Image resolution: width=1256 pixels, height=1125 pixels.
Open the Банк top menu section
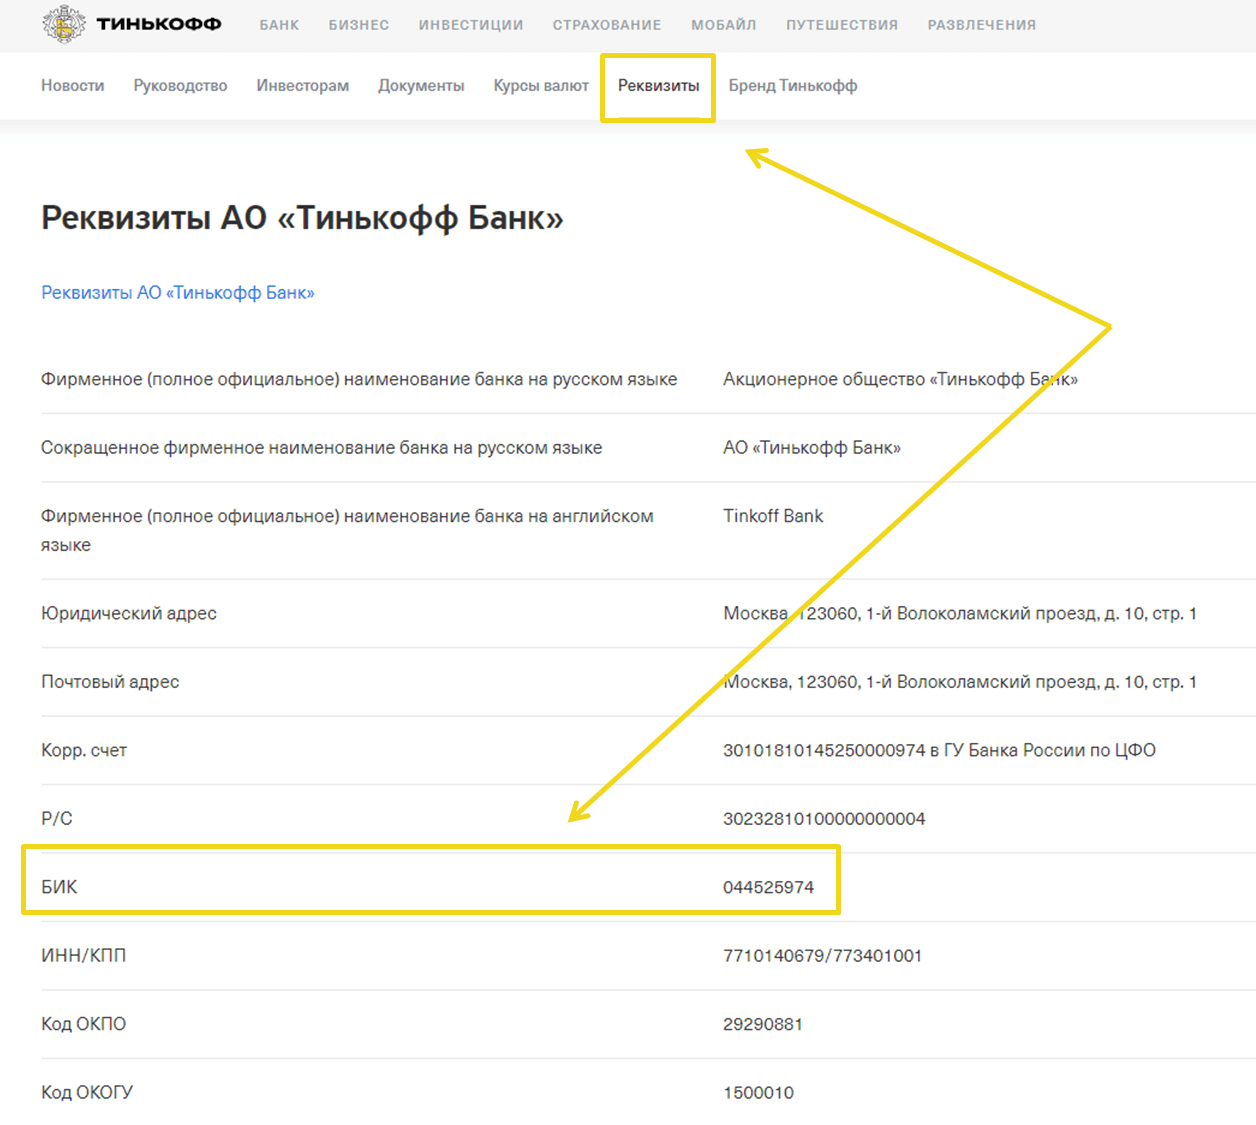pos(279,25)
